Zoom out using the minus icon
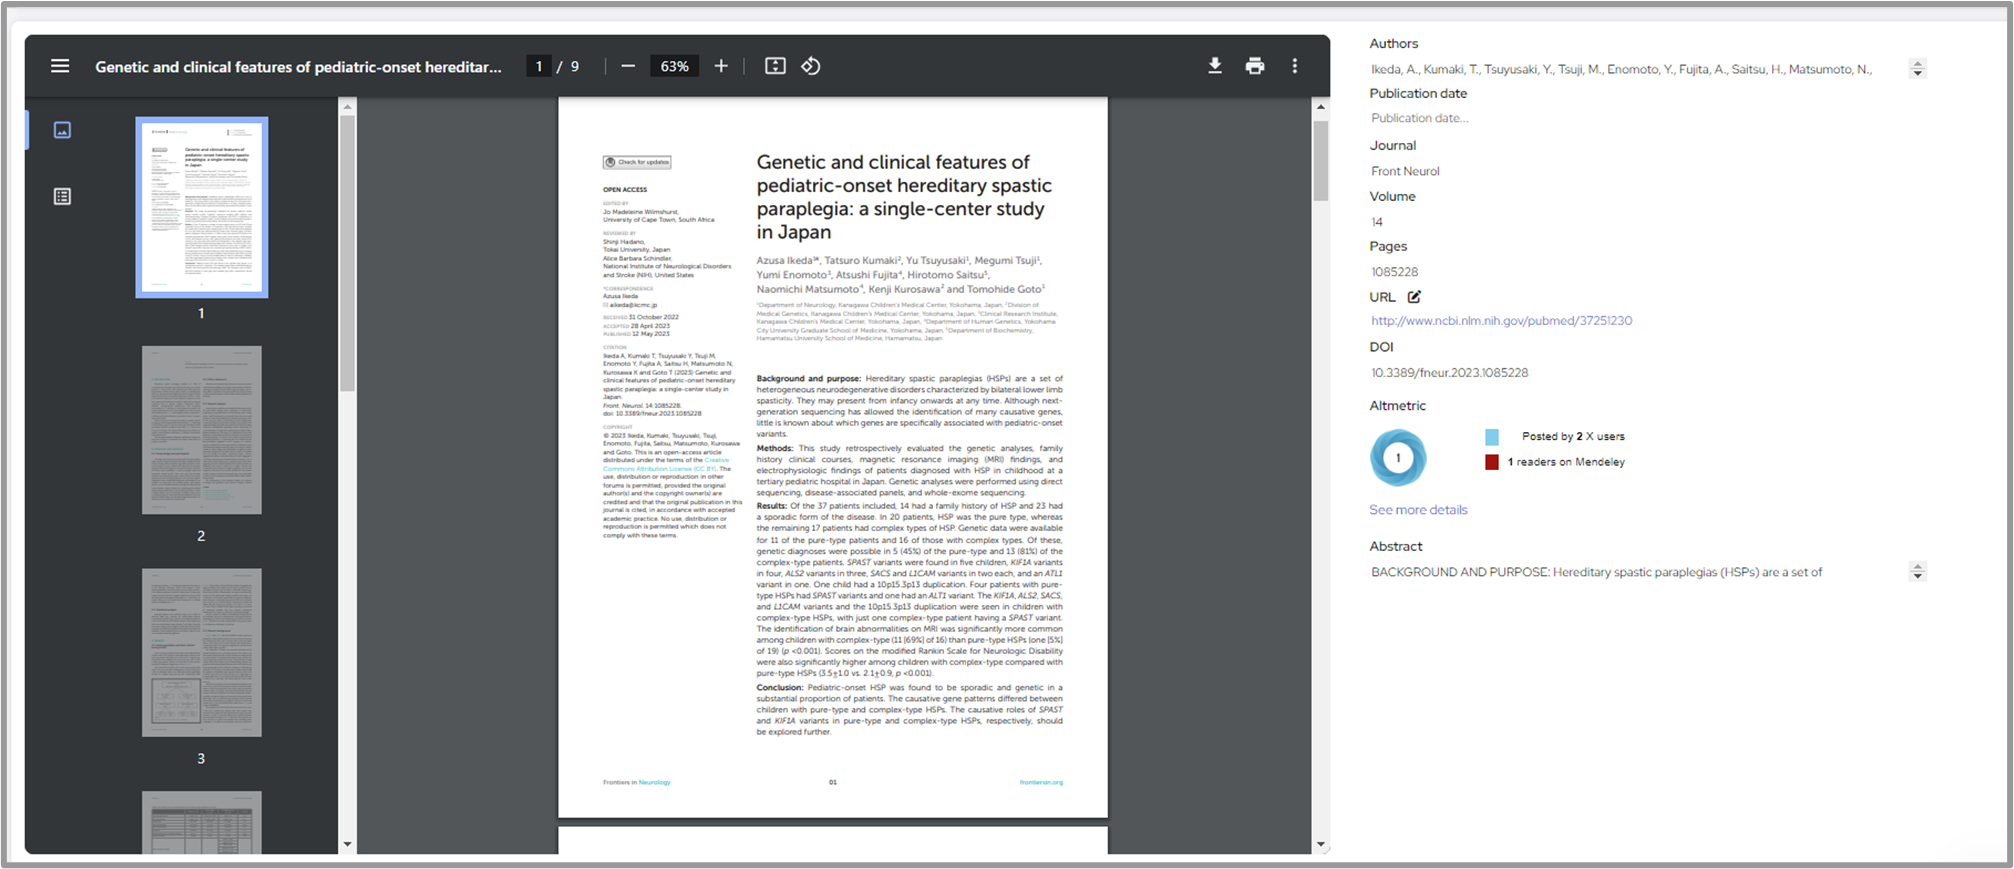This screenshot has width=2014, height=869. [628, 66]
